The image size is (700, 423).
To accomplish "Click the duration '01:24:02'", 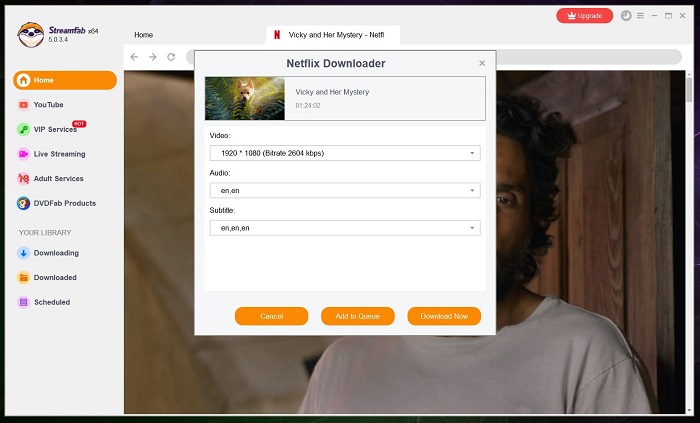I will 308,106.
